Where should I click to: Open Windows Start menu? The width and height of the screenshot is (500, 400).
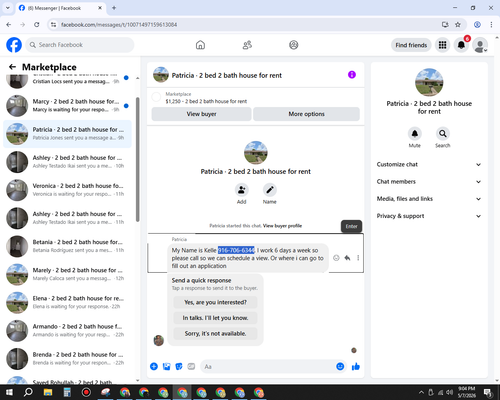[9, 392]
